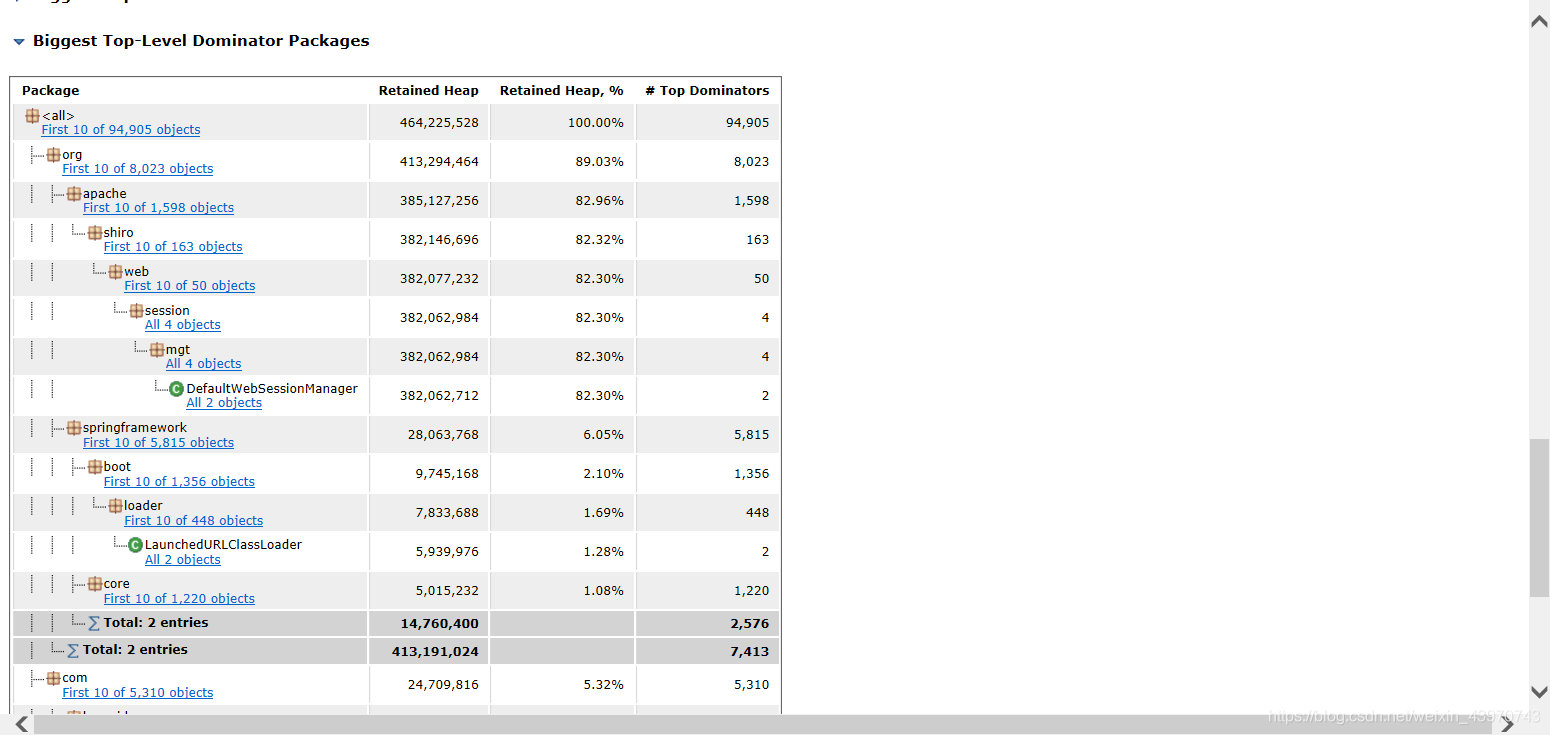Viewport: 1550px width, 735px height.
Task: Select springframework package name
Action: tap(135, 428)
